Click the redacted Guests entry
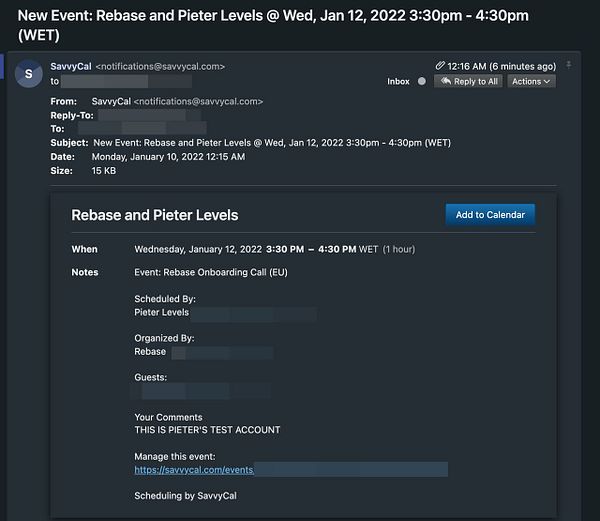Image resolution: width=600 pixels, height=521 pixels. tap(202, 392)
